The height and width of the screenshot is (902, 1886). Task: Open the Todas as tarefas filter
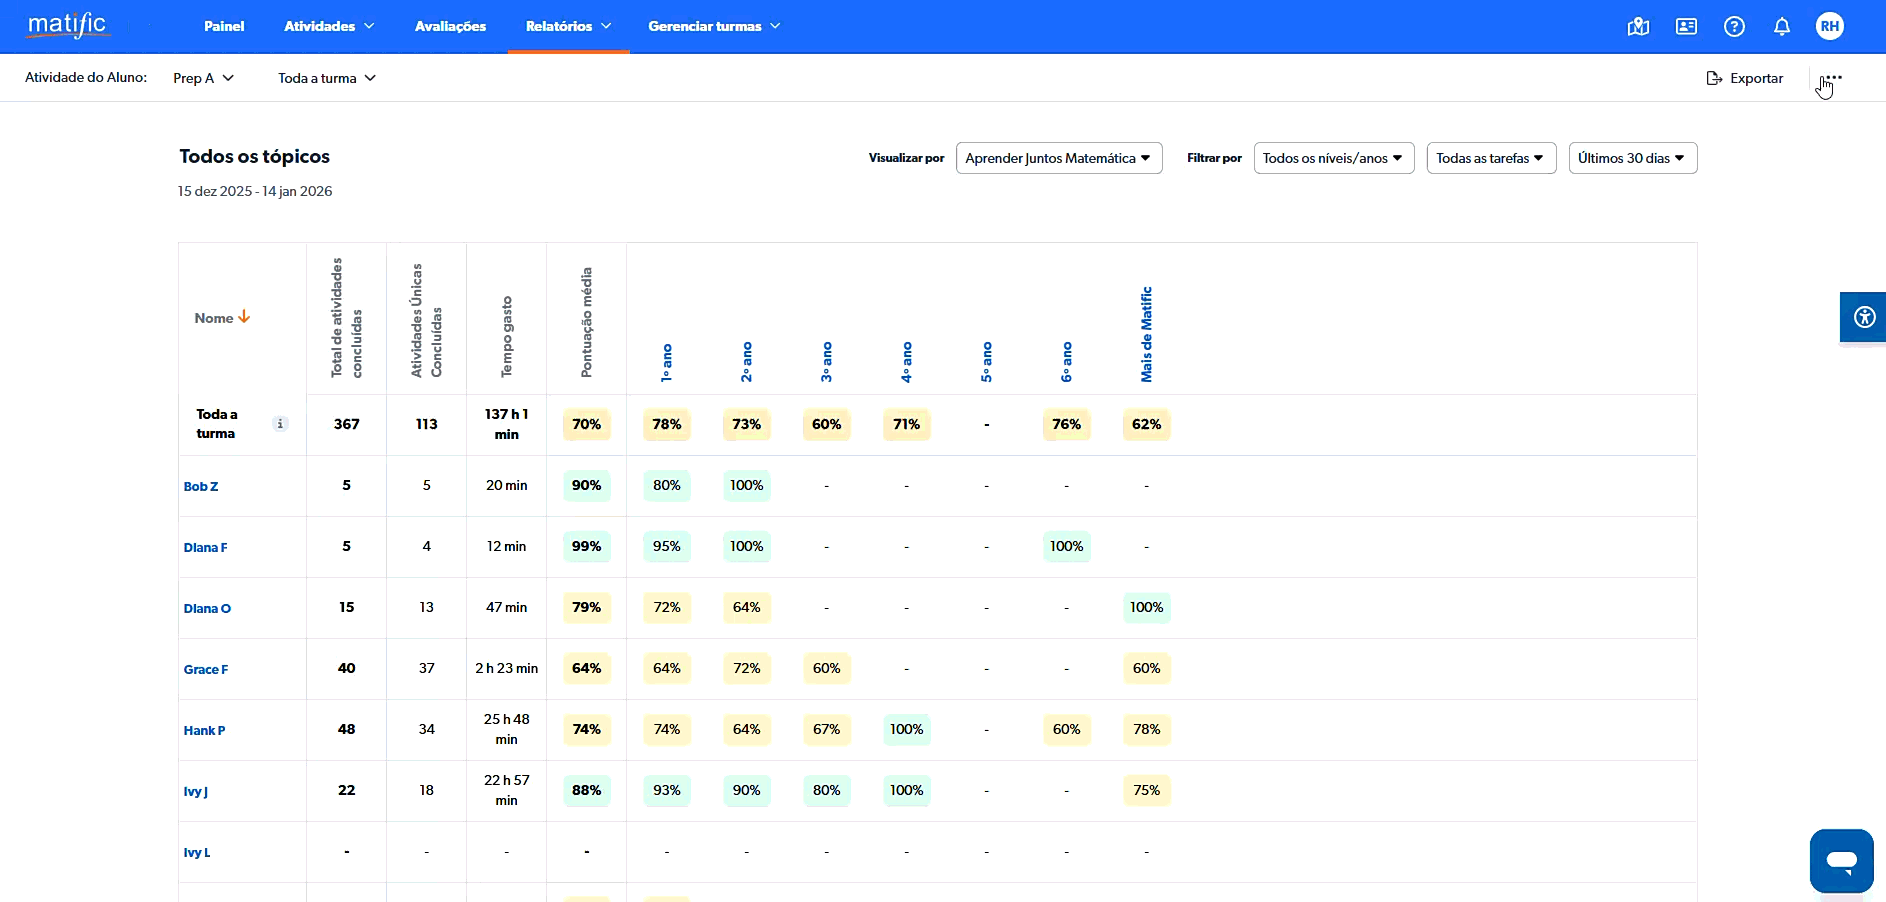pyautogui.click(x=1490, y=158)
